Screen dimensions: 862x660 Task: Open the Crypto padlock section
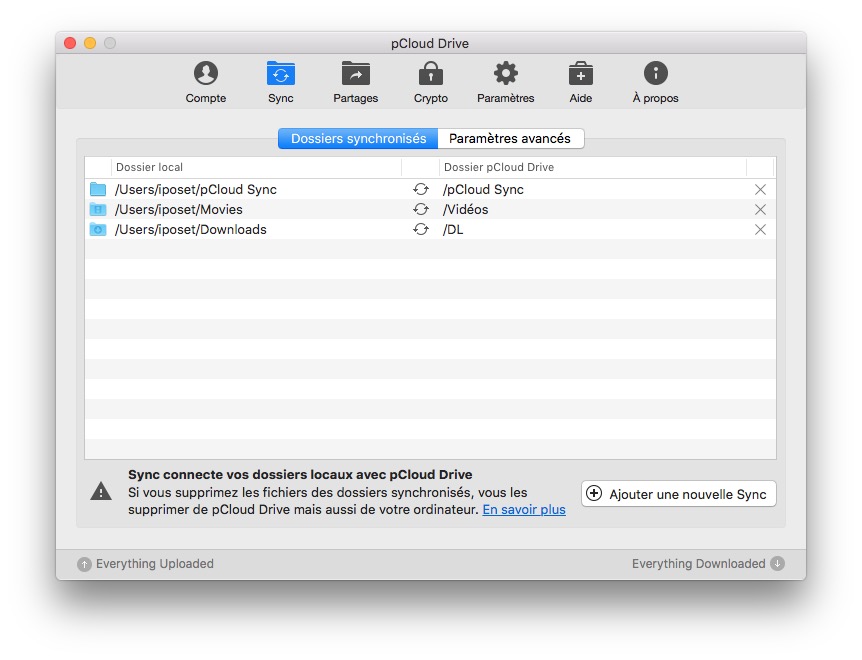point(430,82)
